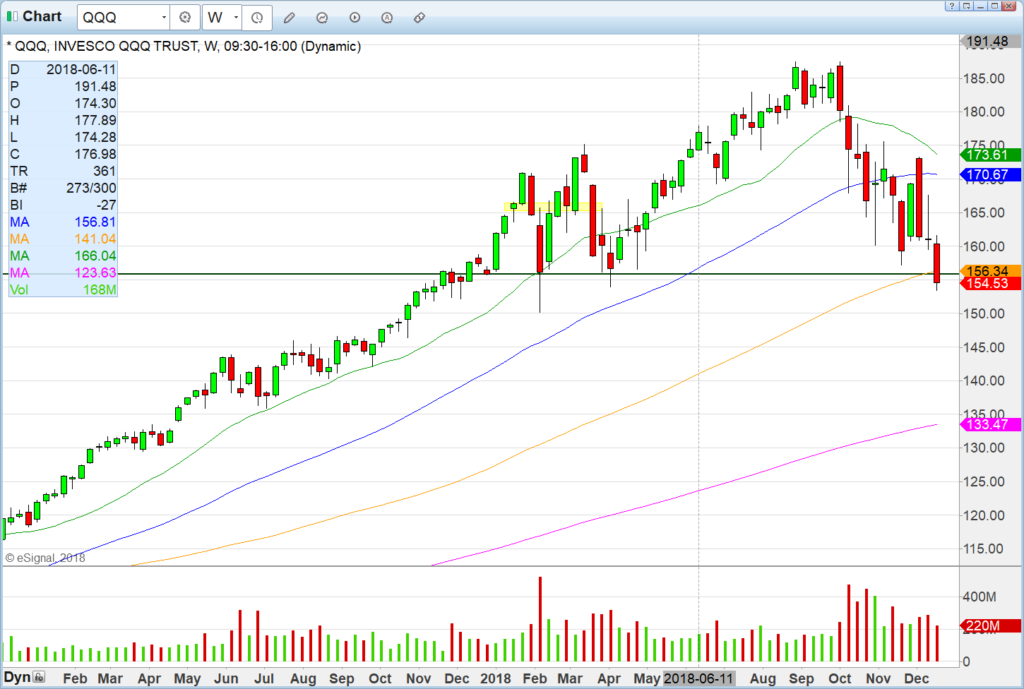Open the alerts circled-A icon
The image size is (1024, 689).
coord(387,18)
